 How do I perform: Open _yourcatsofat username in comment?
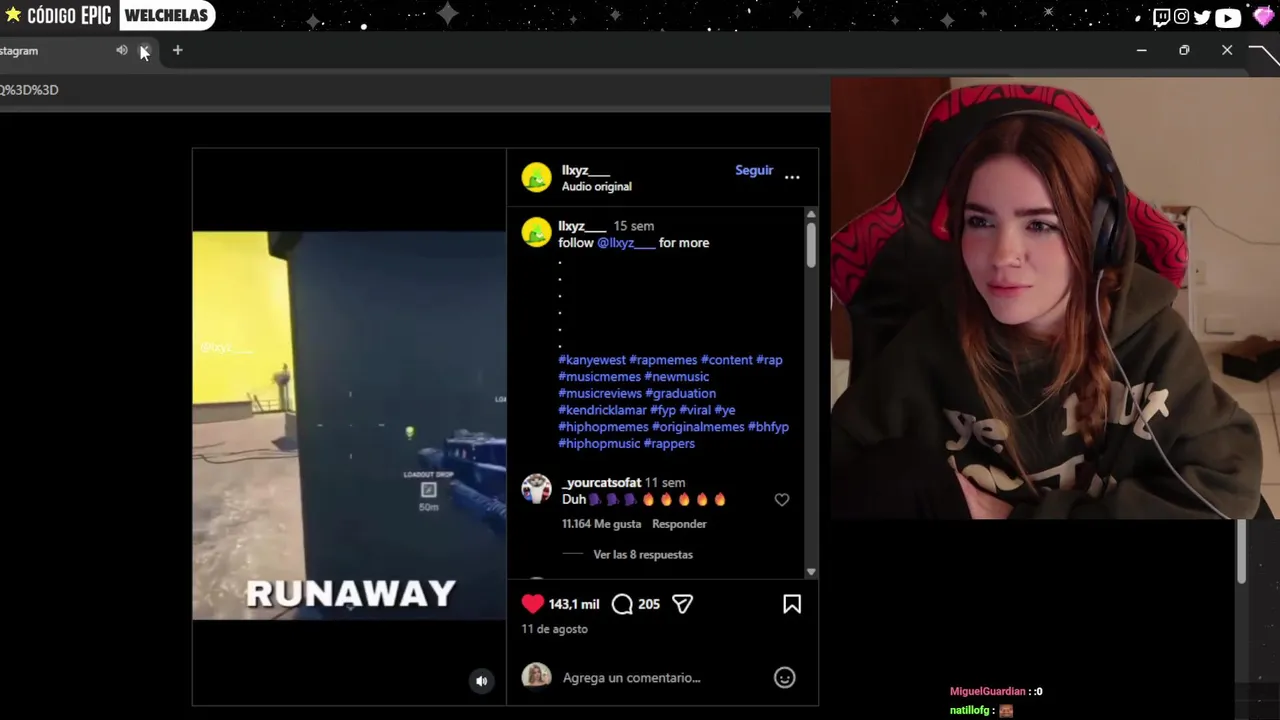601,483
